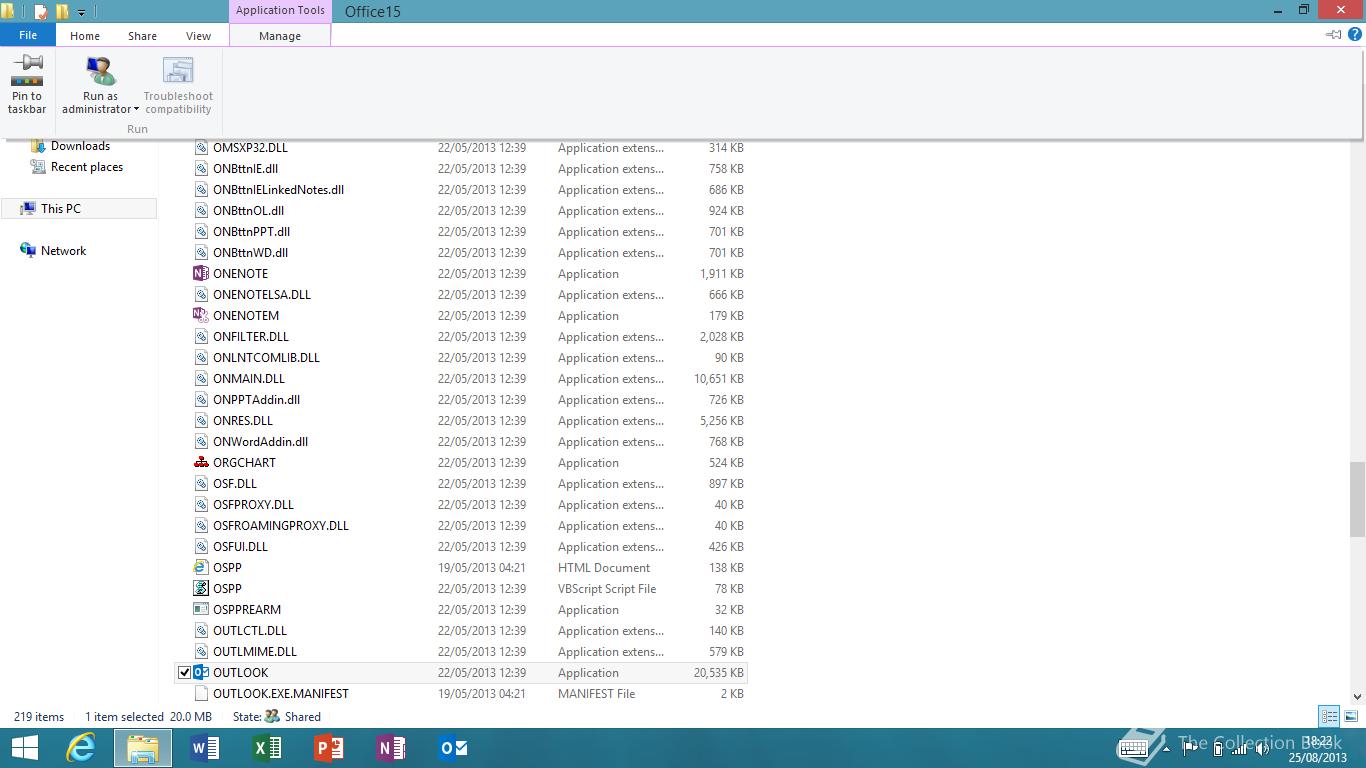Select the ONFILTER.DLL file name

251,336
